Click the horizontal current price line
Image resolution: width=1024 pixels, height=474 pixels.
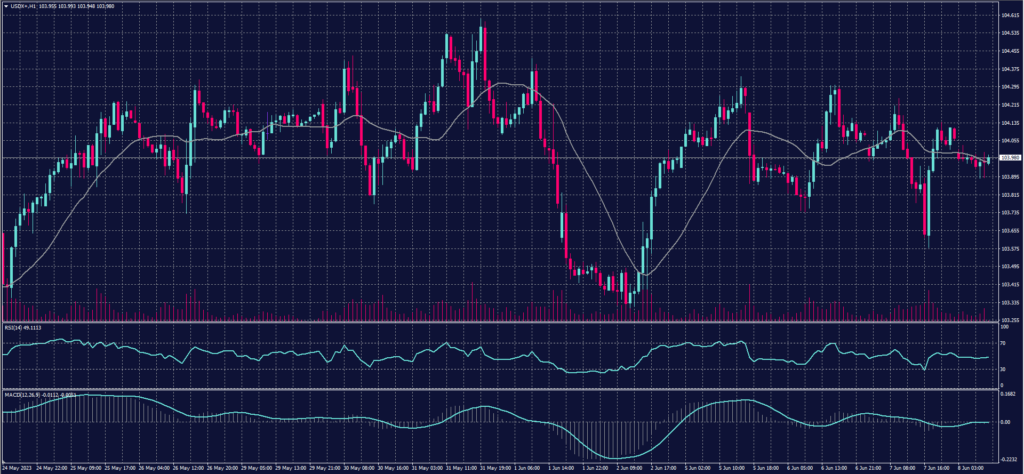coord(300,158)
